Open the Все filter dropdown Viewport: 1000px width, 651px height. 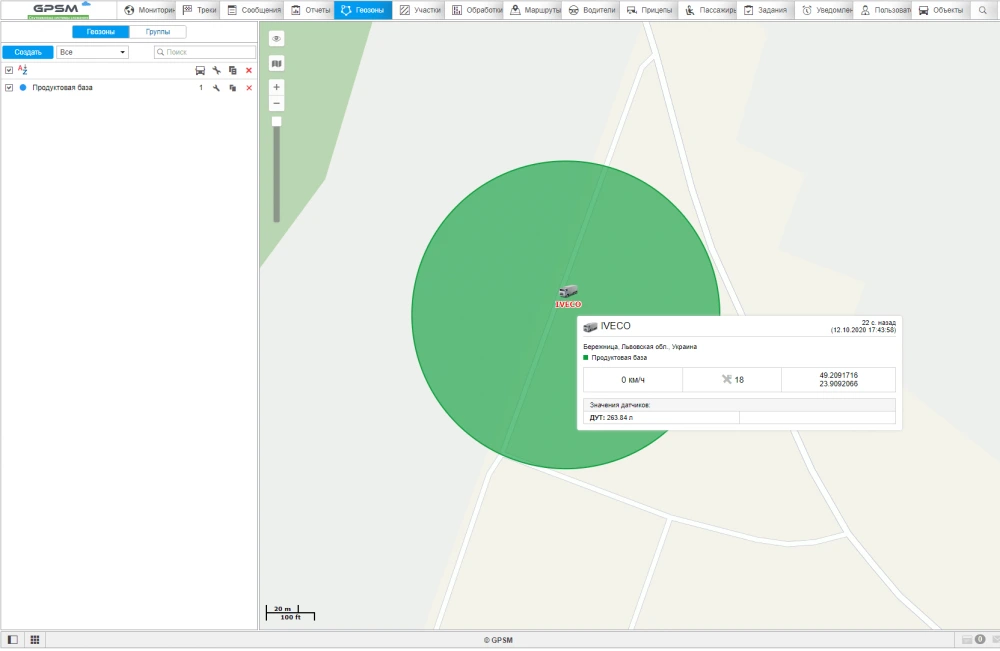pyautogui.click(x=92, y=51)
